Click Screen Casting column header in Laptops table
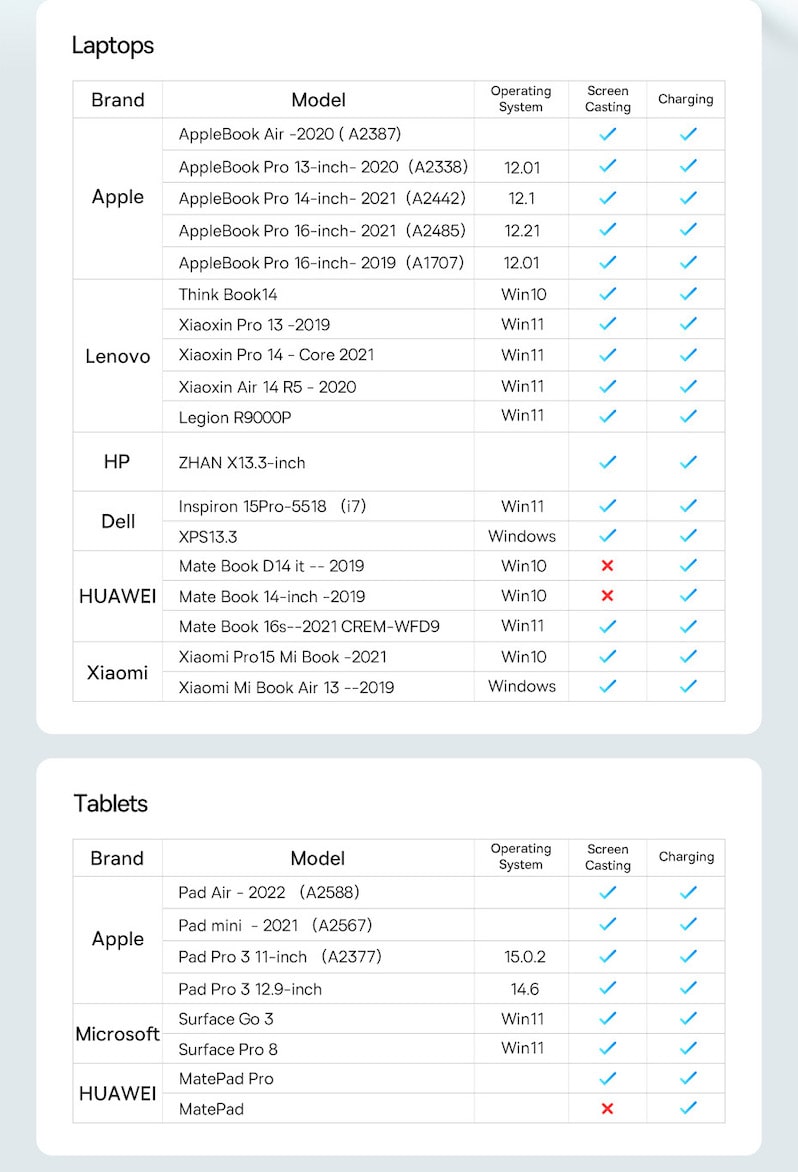Screen dimensions: 798x1172 (x=607, y=99)
